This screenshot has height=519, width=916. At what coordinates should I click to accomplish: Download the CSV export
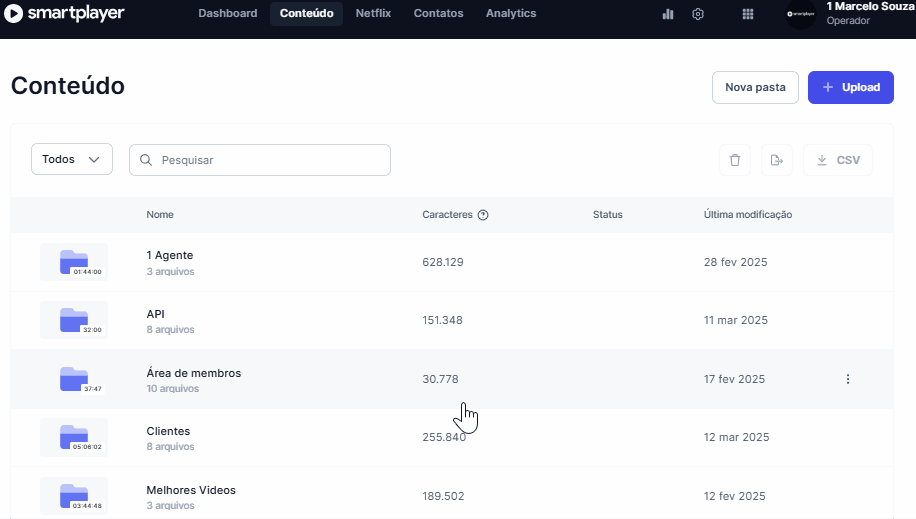pyautogui.click(x=838, y=160)
